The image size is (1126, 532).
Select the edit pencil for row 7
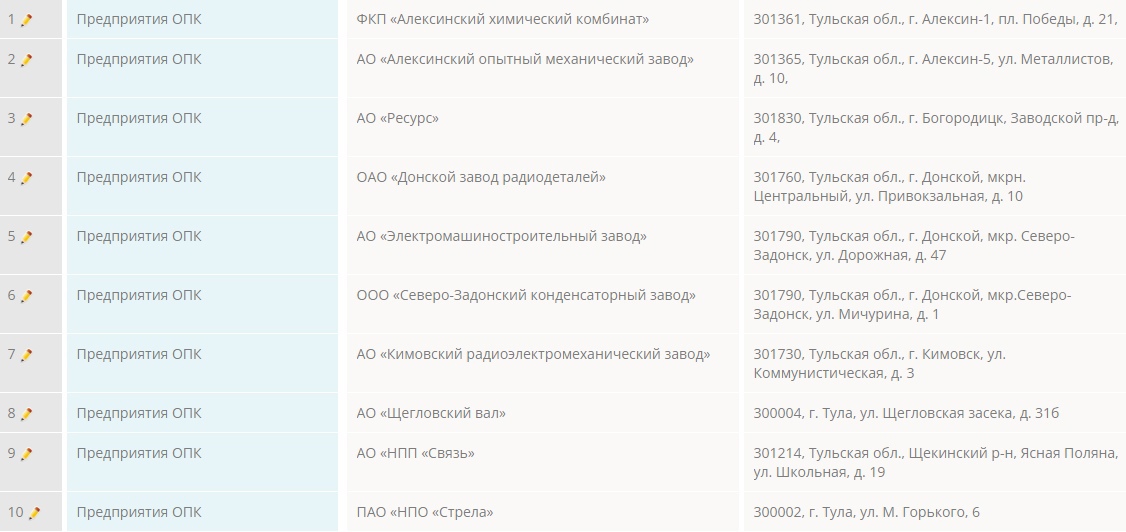(27, 355)
